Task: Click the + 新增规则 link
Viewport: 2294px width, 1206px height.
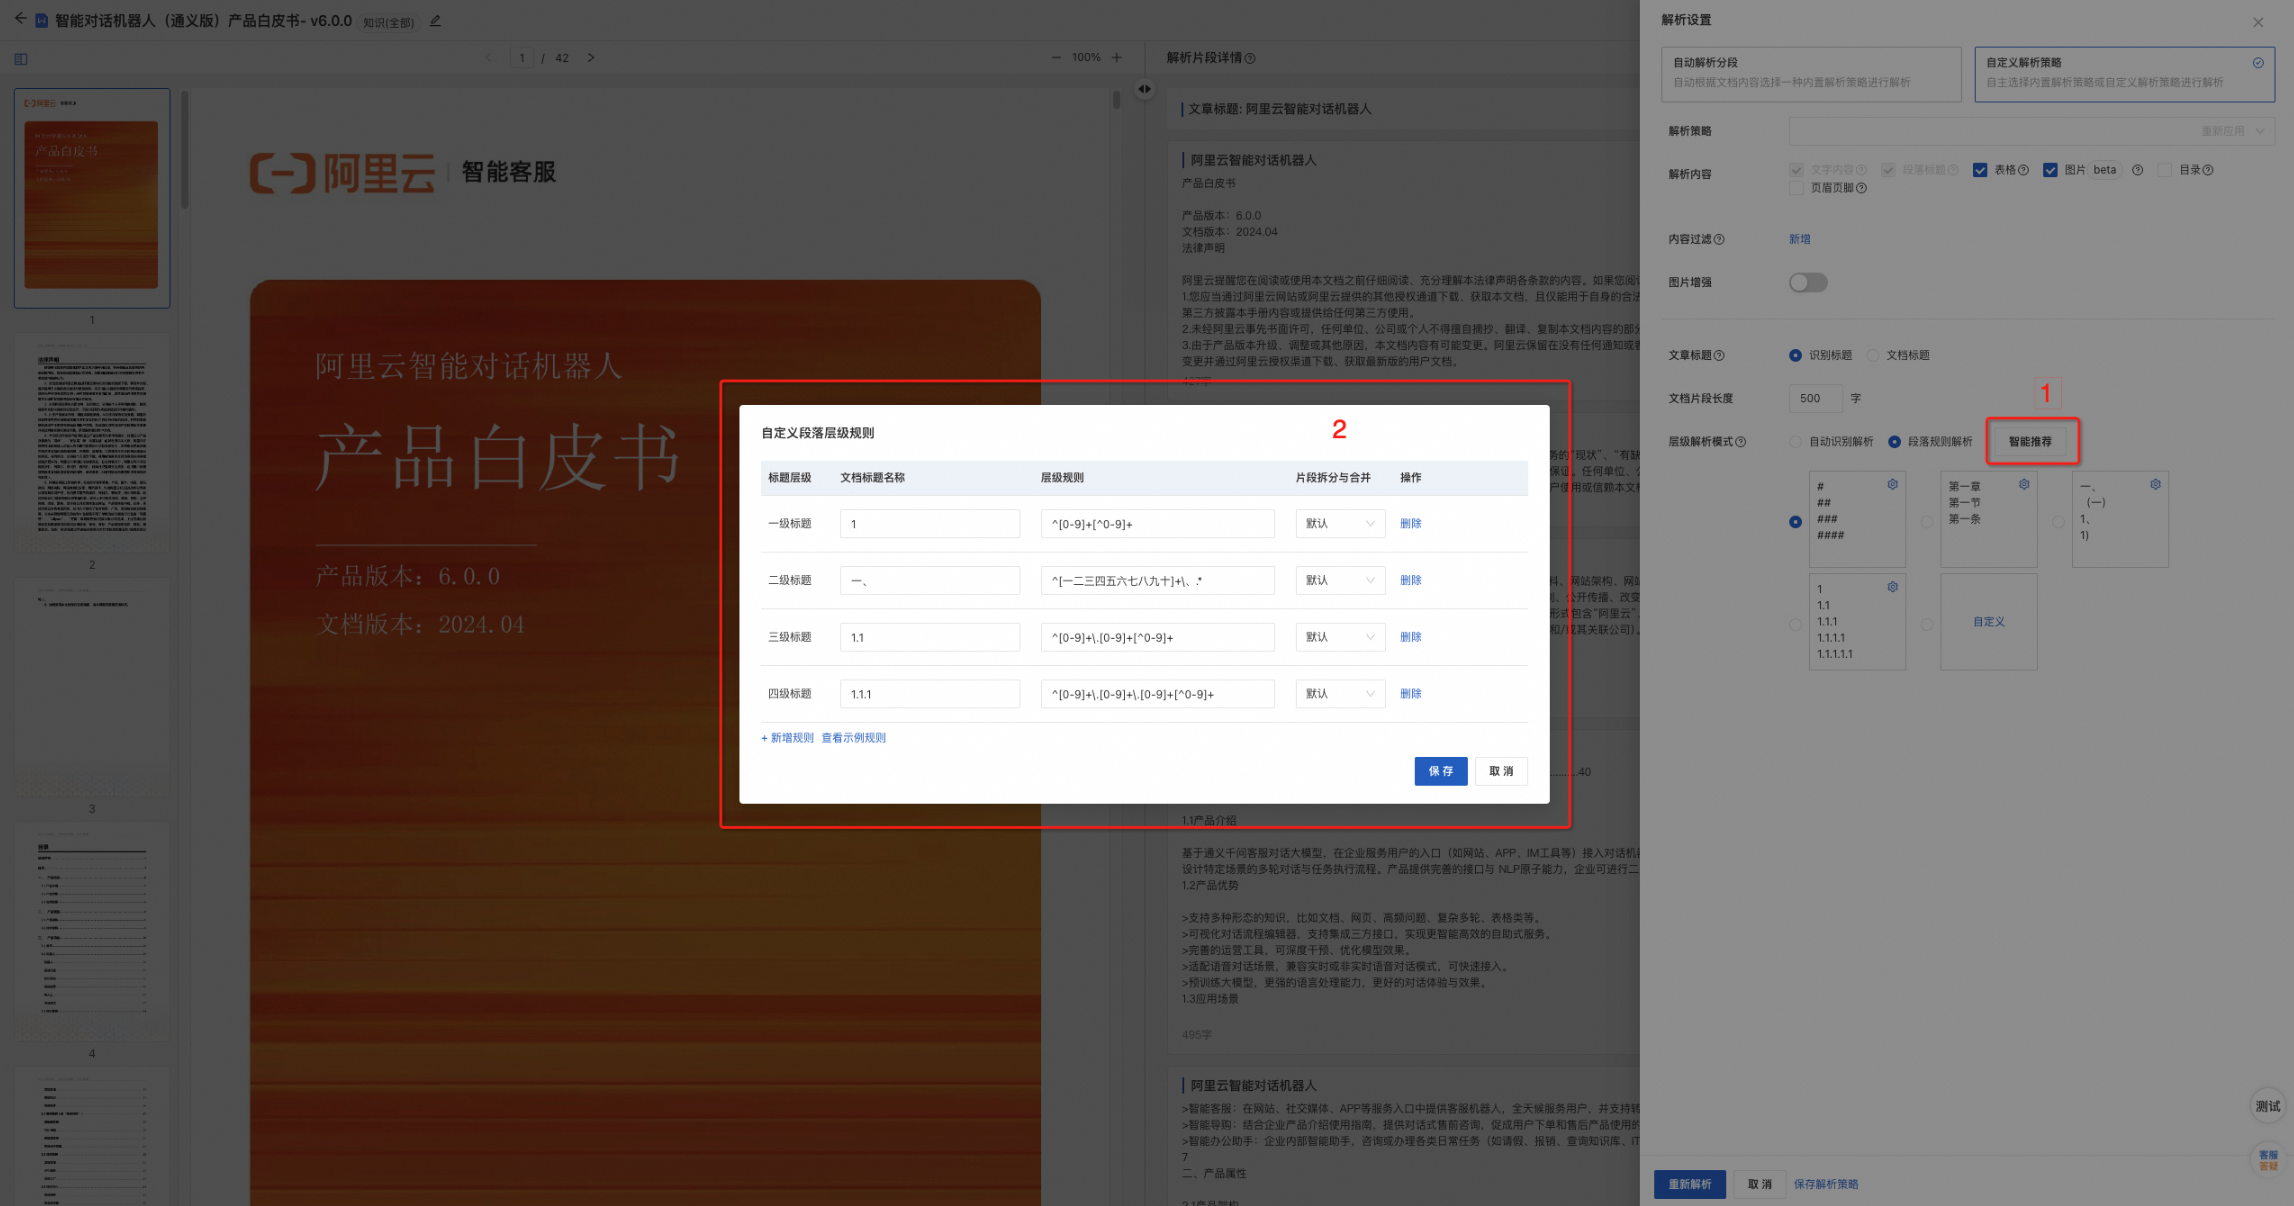Action: click(x=787, y=738)
